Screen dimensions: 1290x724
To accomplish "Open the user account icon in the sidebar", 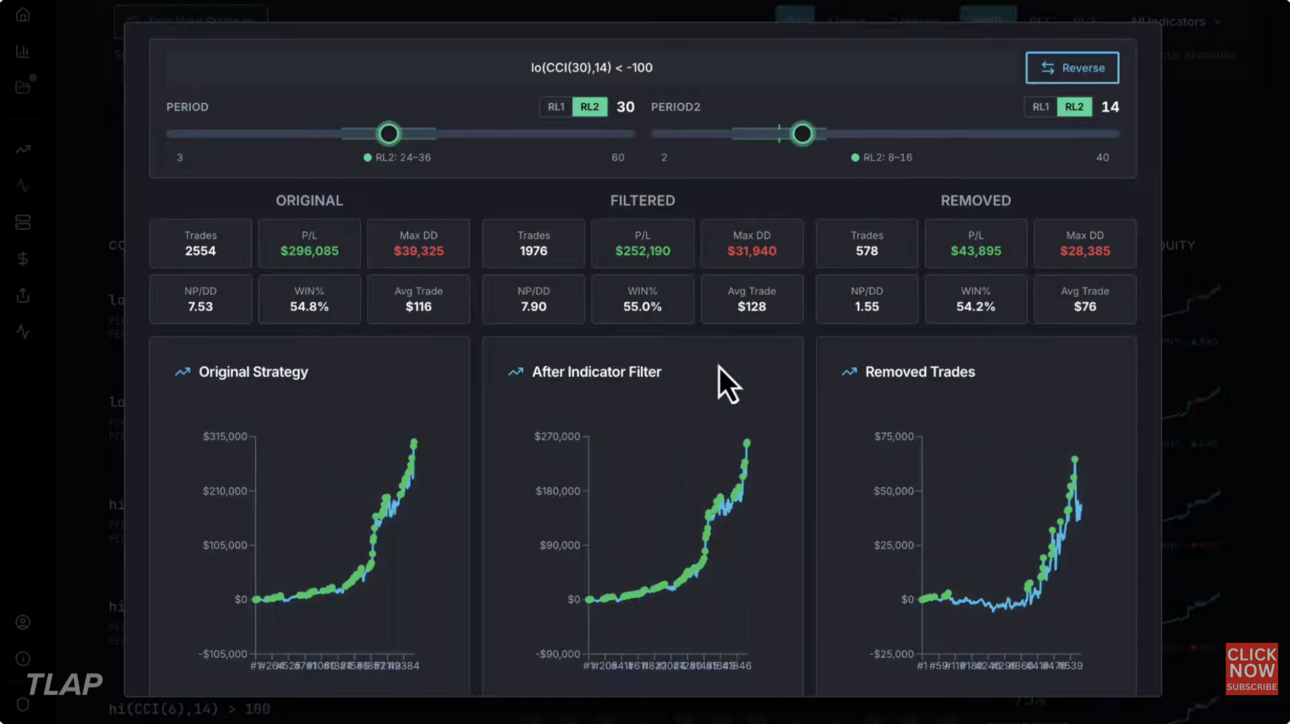I will [23, 622].
